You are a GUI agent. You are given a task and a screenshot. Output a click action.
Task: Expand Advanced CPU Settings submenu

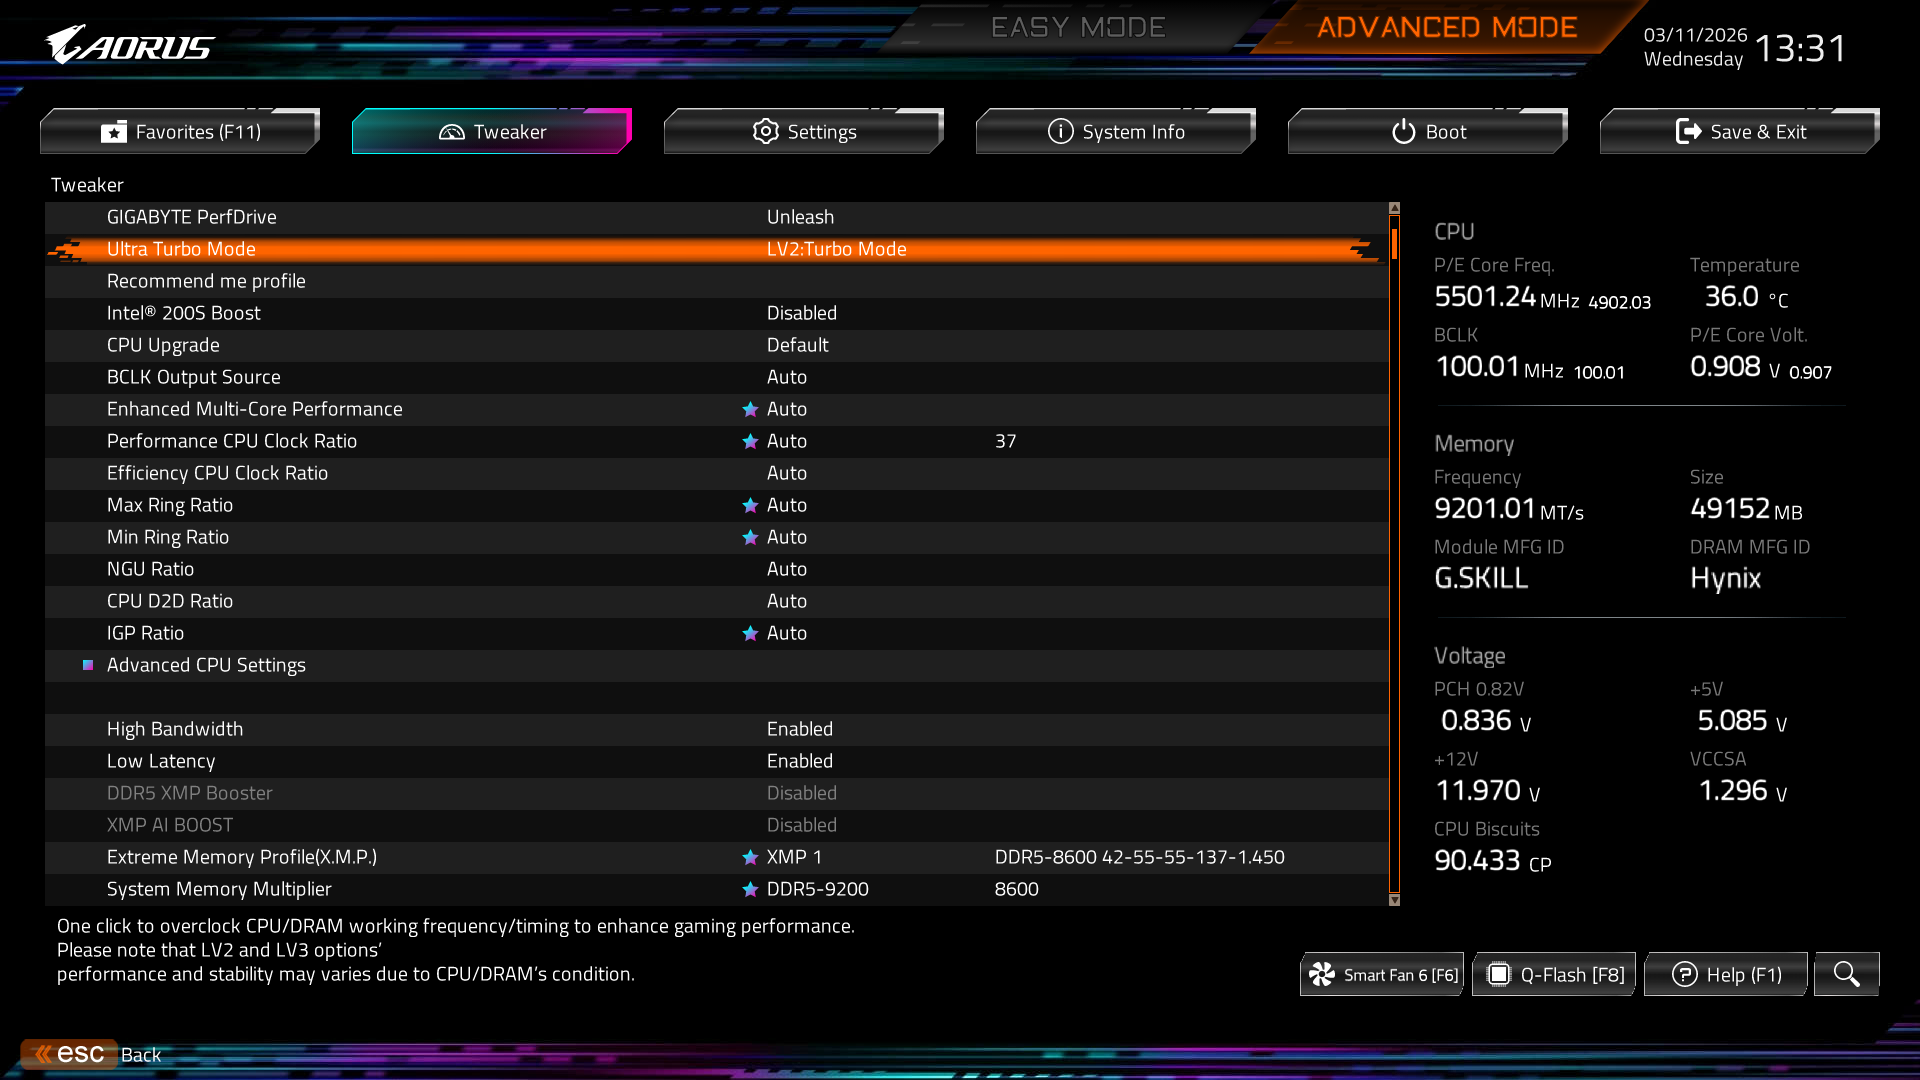pyautogui.click(x=206, y=666)
